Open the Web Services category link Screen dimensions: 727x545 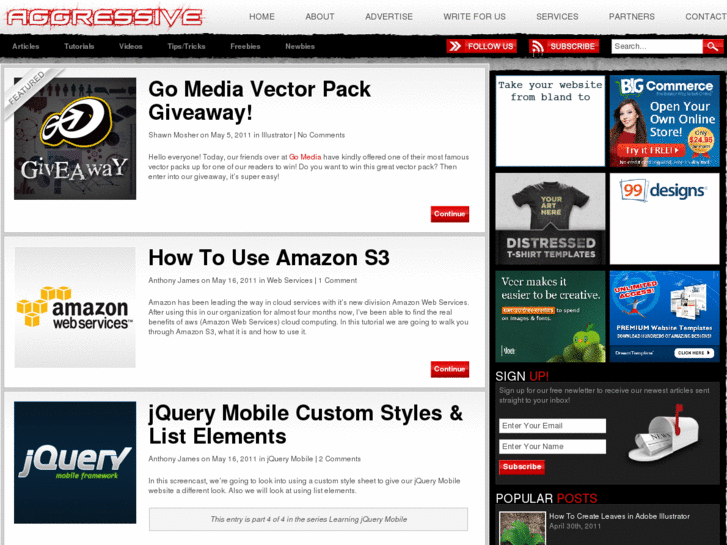click(289, 280)
